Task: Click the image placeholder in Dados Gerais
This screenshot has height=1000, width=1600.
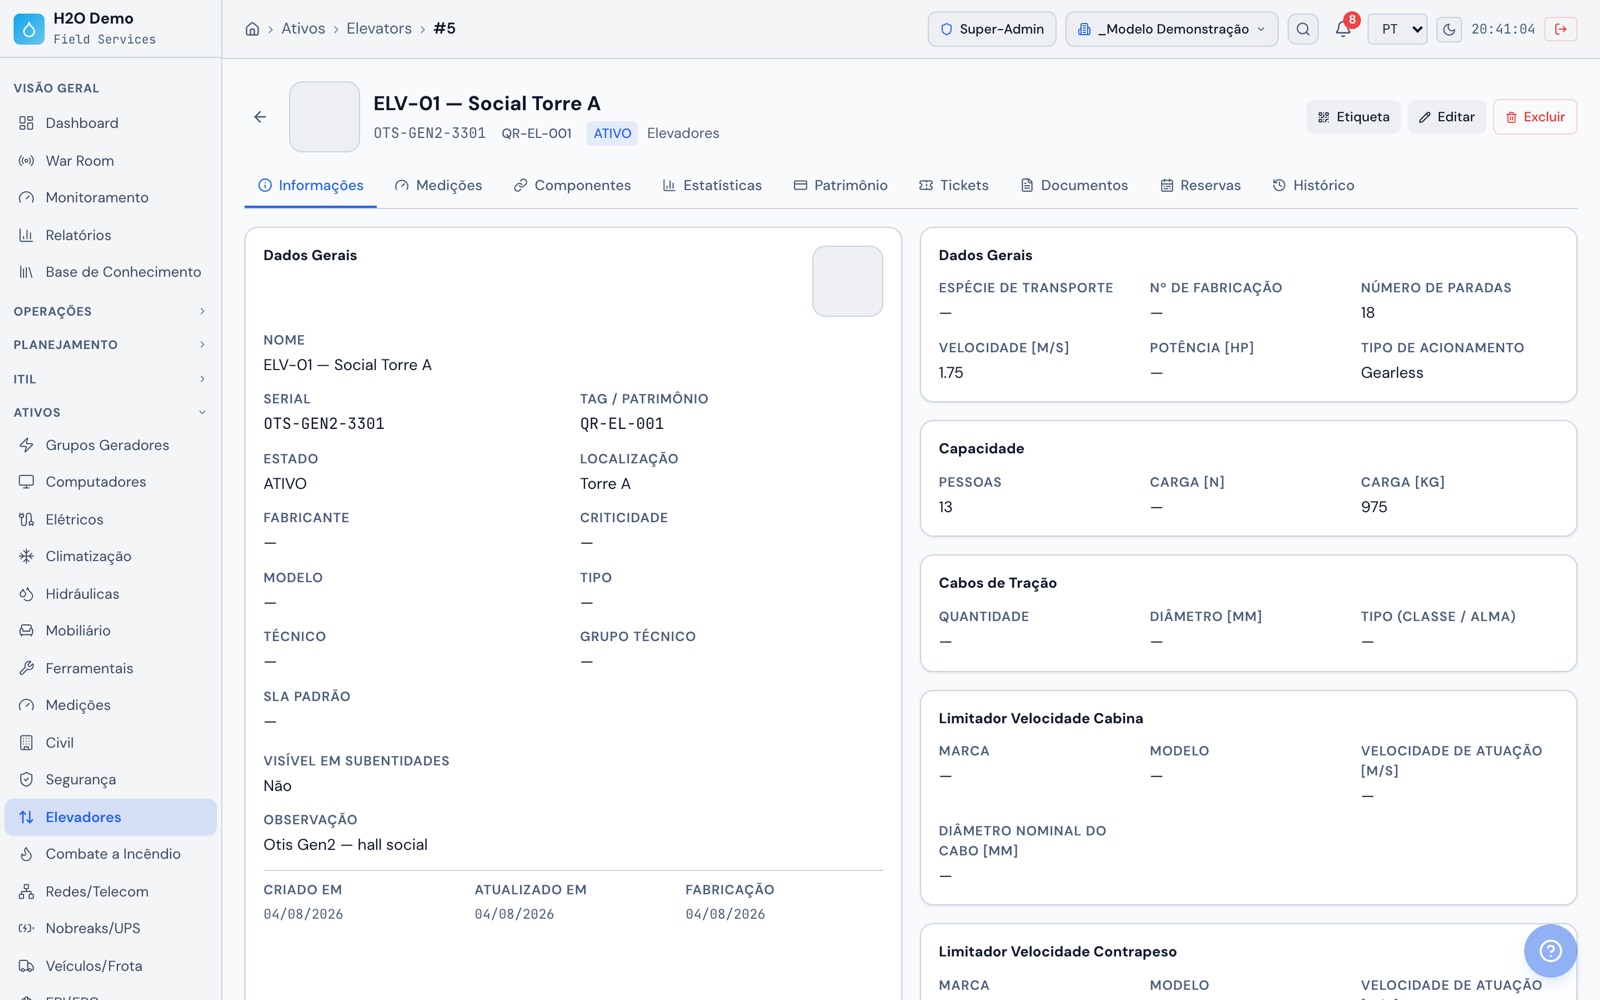Action: tap(847, 281)
